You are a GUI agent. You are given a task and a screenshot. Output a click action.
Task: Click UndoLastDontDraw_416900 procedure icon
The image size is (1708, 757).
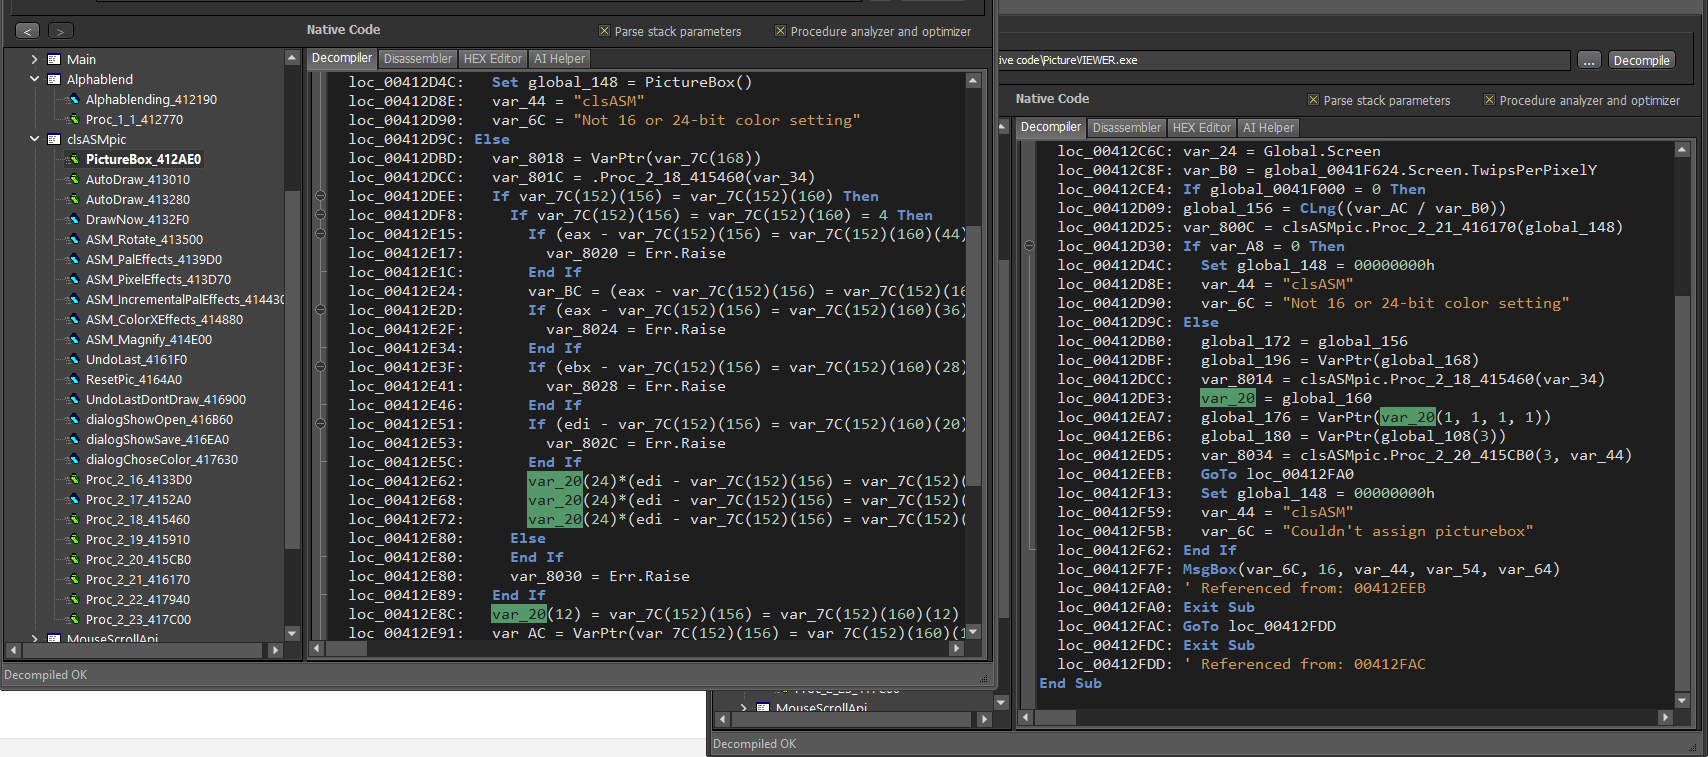point(73,399)
